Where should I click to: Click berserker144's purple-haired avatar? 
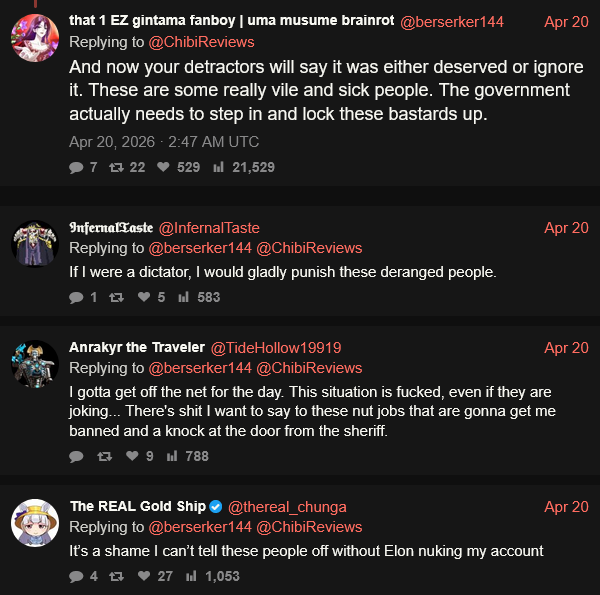35,38
